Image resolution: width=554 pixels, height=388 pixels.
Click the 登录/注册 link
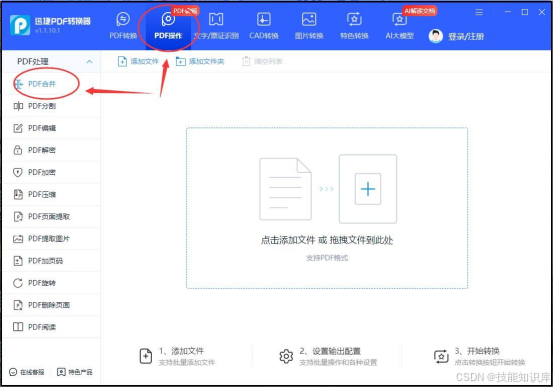[466, 36]
